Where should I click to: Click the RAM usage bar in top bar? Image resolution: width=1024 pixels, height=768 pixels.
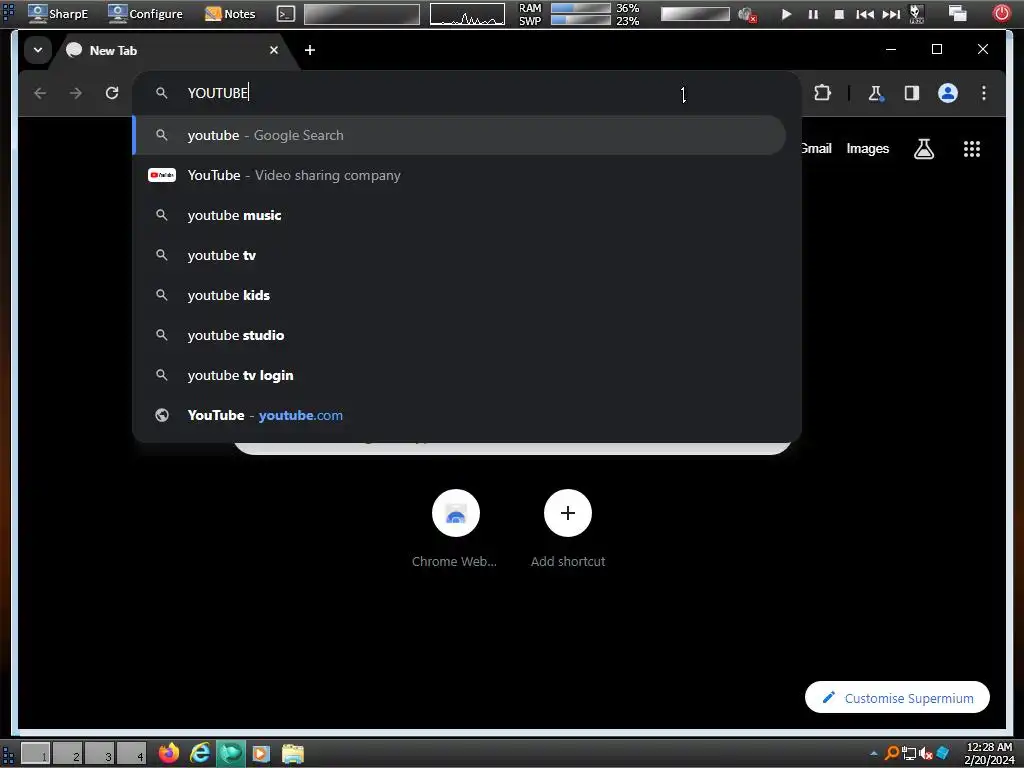tap(581, 8)
